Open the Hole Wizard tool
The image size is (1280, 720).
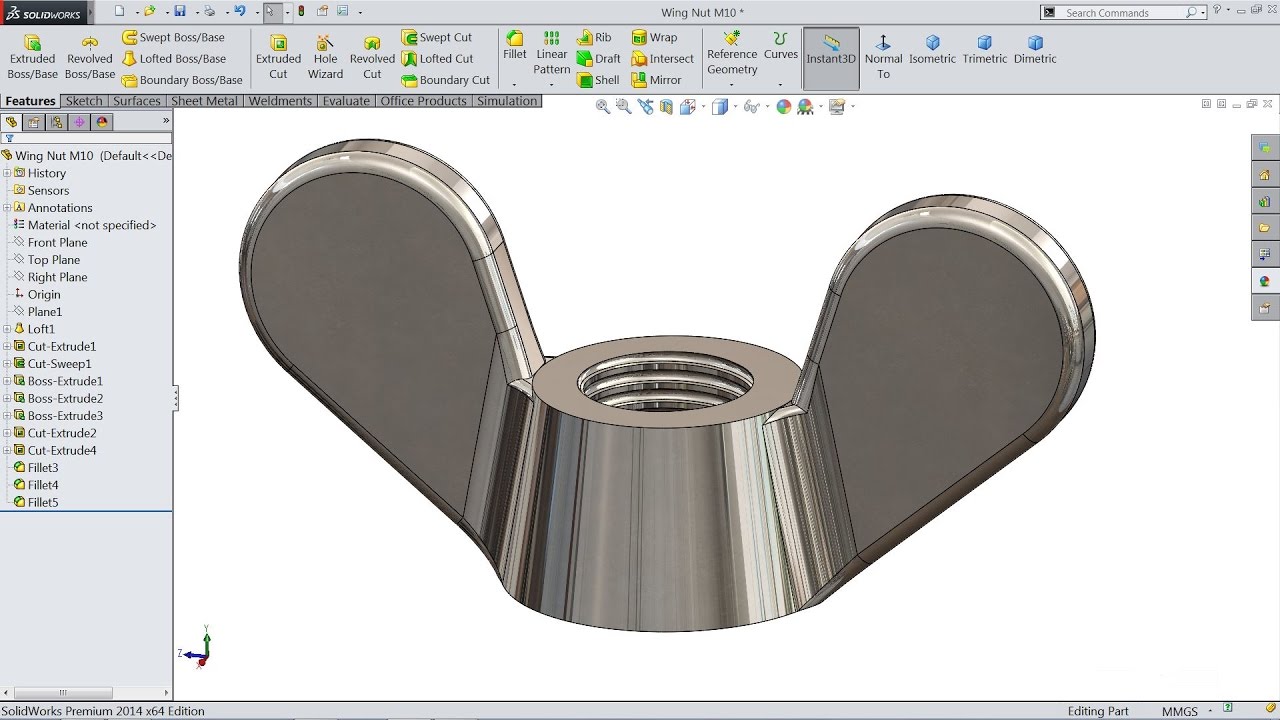[325, 52]
